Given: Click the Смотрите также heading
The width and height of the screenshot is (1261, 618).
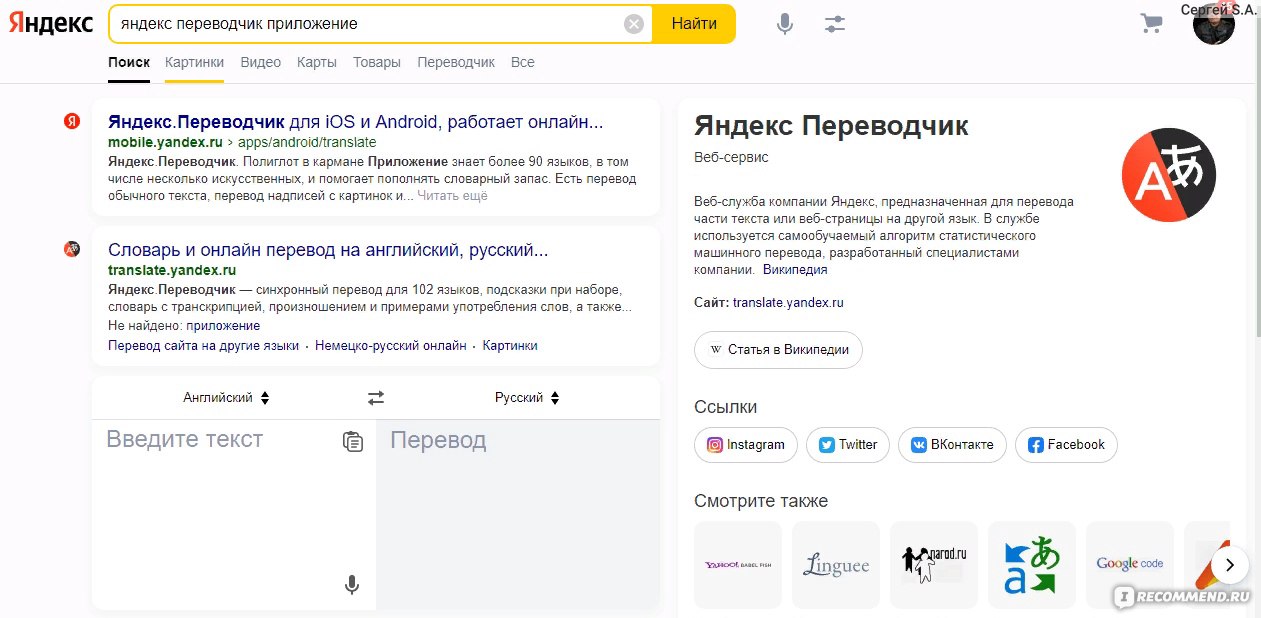Looking at the screenshot, I should coord(761,501).
